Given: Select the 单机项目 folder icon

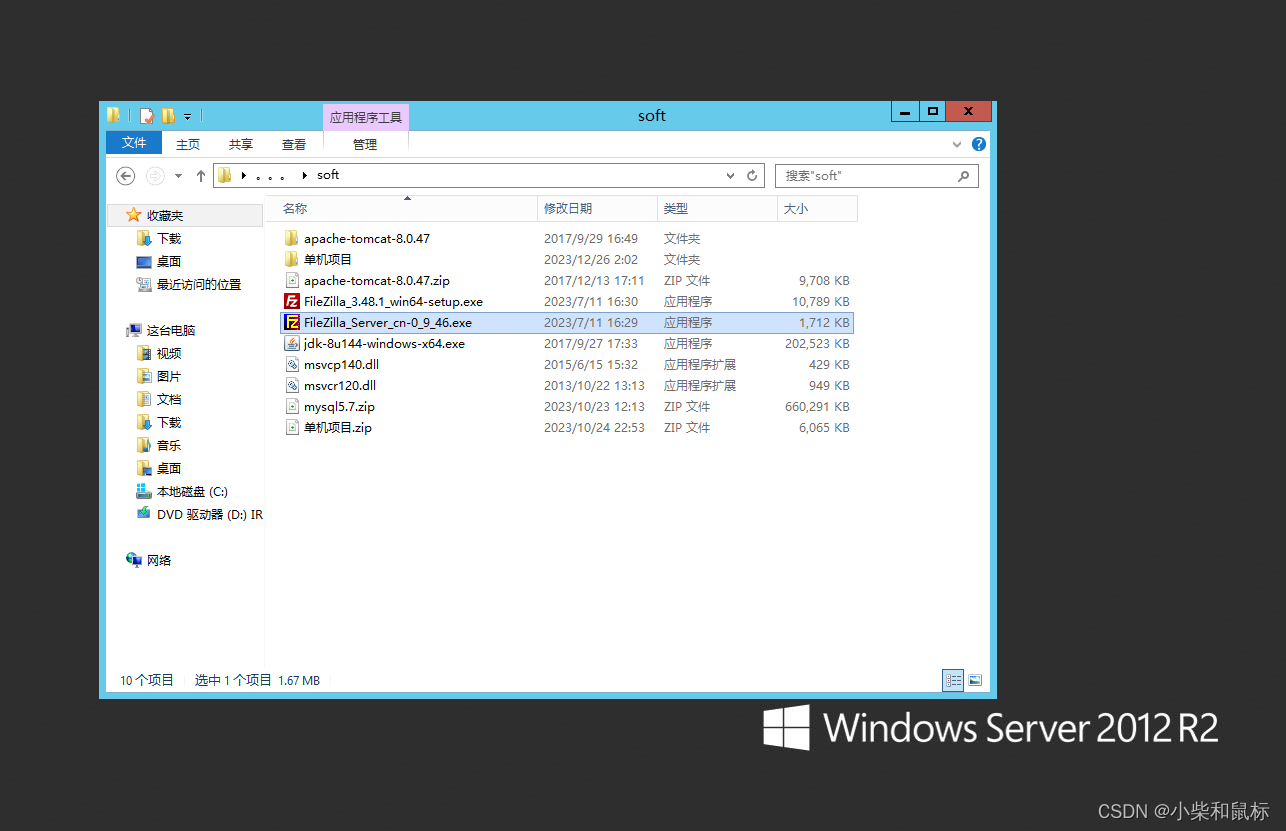Looking at the screenshot, I should click(x=292, y=260).
